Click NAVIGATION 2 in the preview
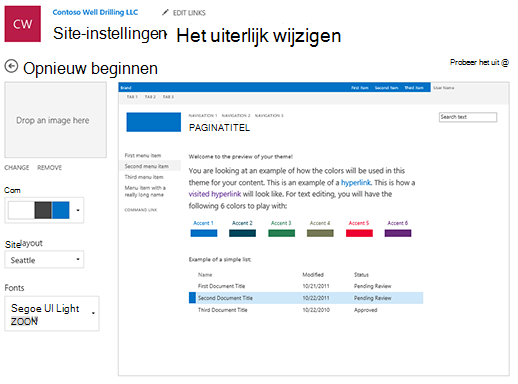The image size is (518, 384). point(236,116)
